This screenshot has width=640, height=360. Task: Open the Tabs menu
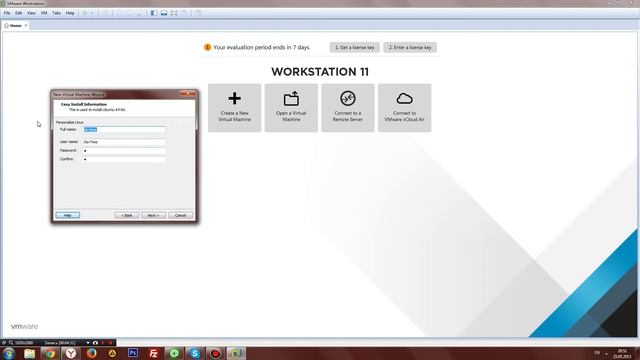pos(56,13)
